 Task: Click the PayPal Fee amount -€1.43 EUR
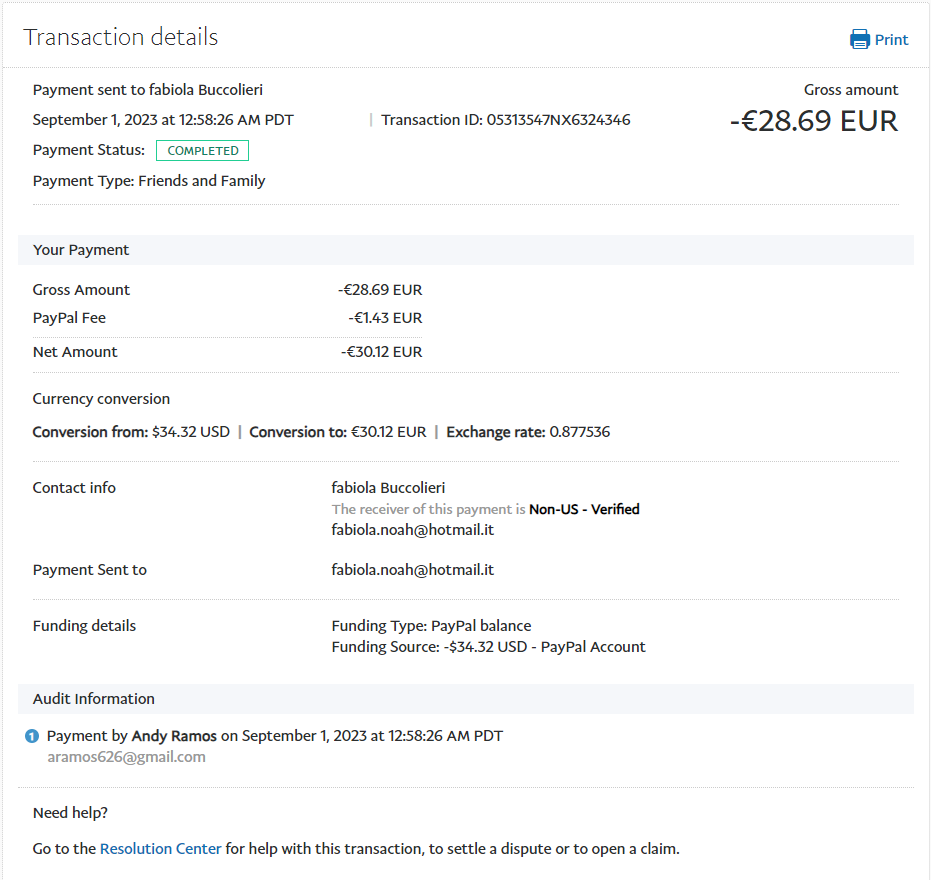(x=385, y=318)
